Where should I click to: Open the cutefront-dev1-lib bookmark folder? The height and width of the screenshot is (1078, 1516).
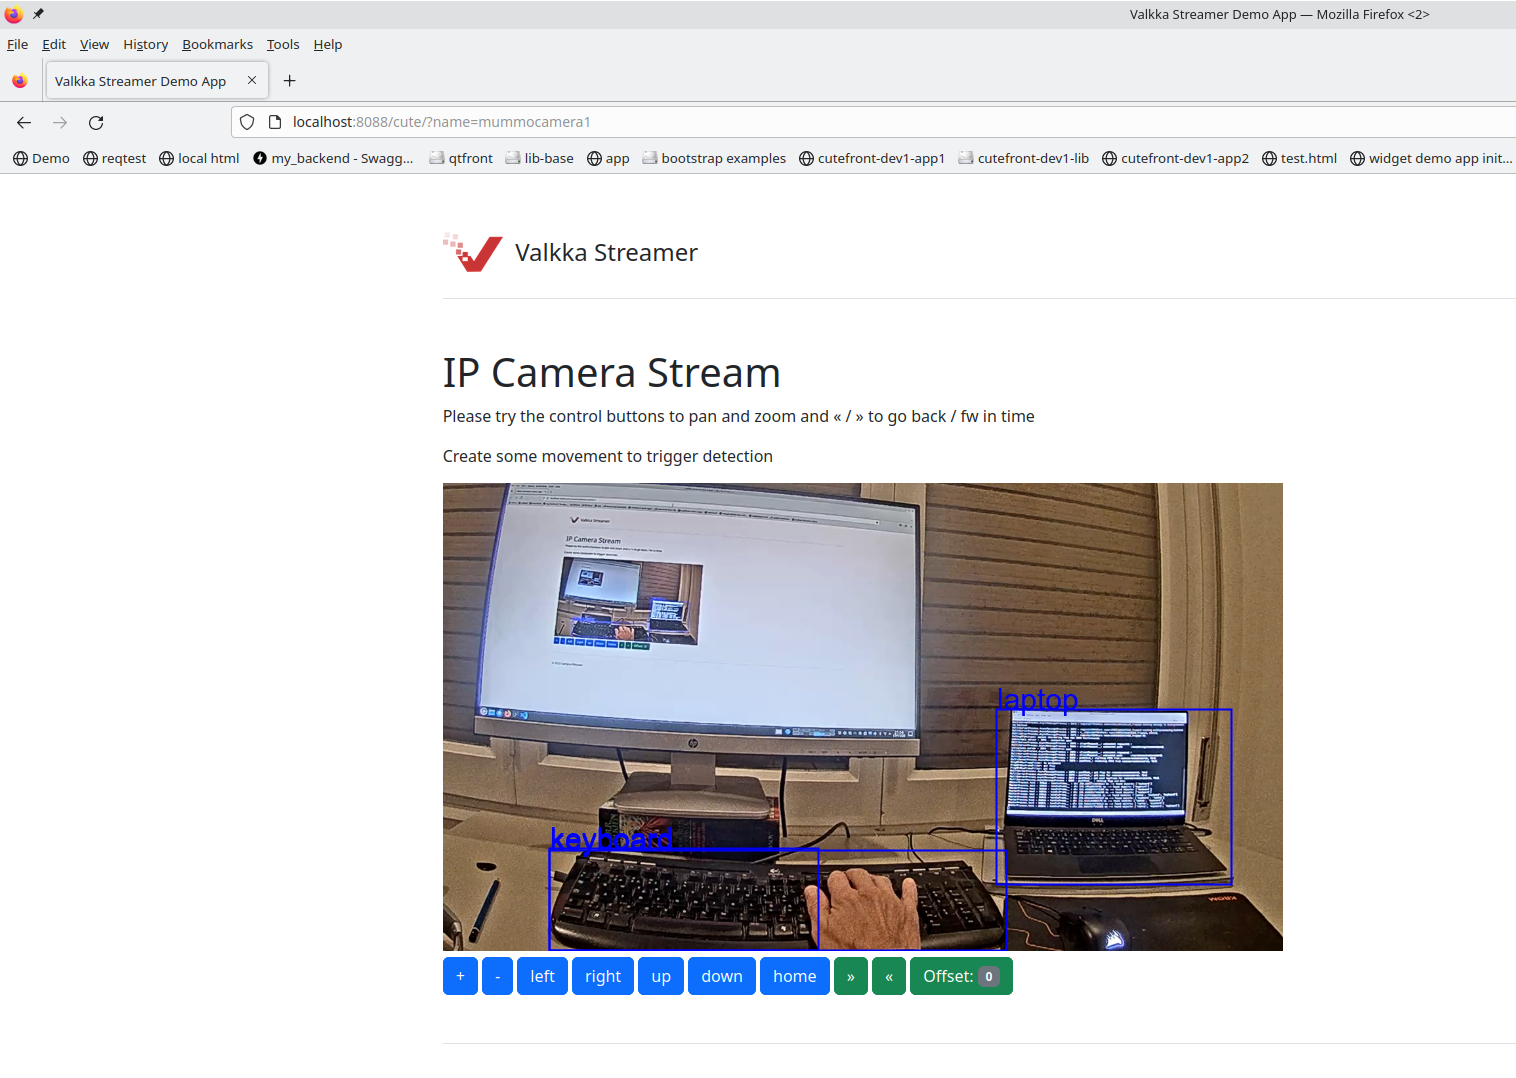(x=1024, y=158)
